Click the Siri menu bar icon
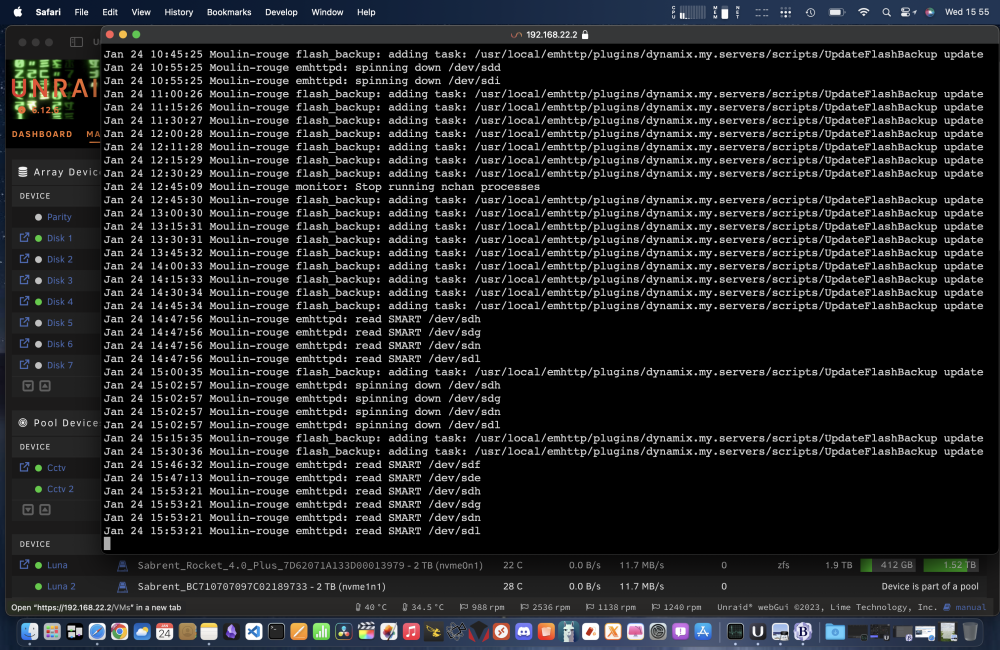 click(930, 12)
